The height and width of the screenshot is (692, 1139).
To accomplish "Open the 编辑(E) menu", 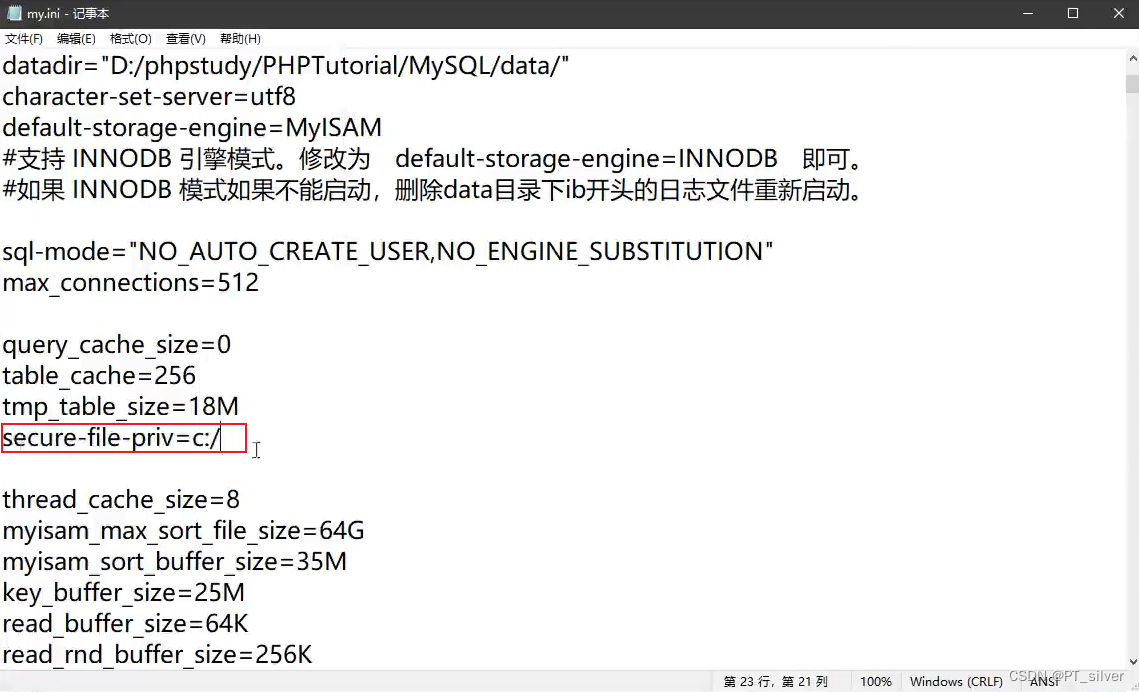I will pyautogui.click(x=76, y=38).
